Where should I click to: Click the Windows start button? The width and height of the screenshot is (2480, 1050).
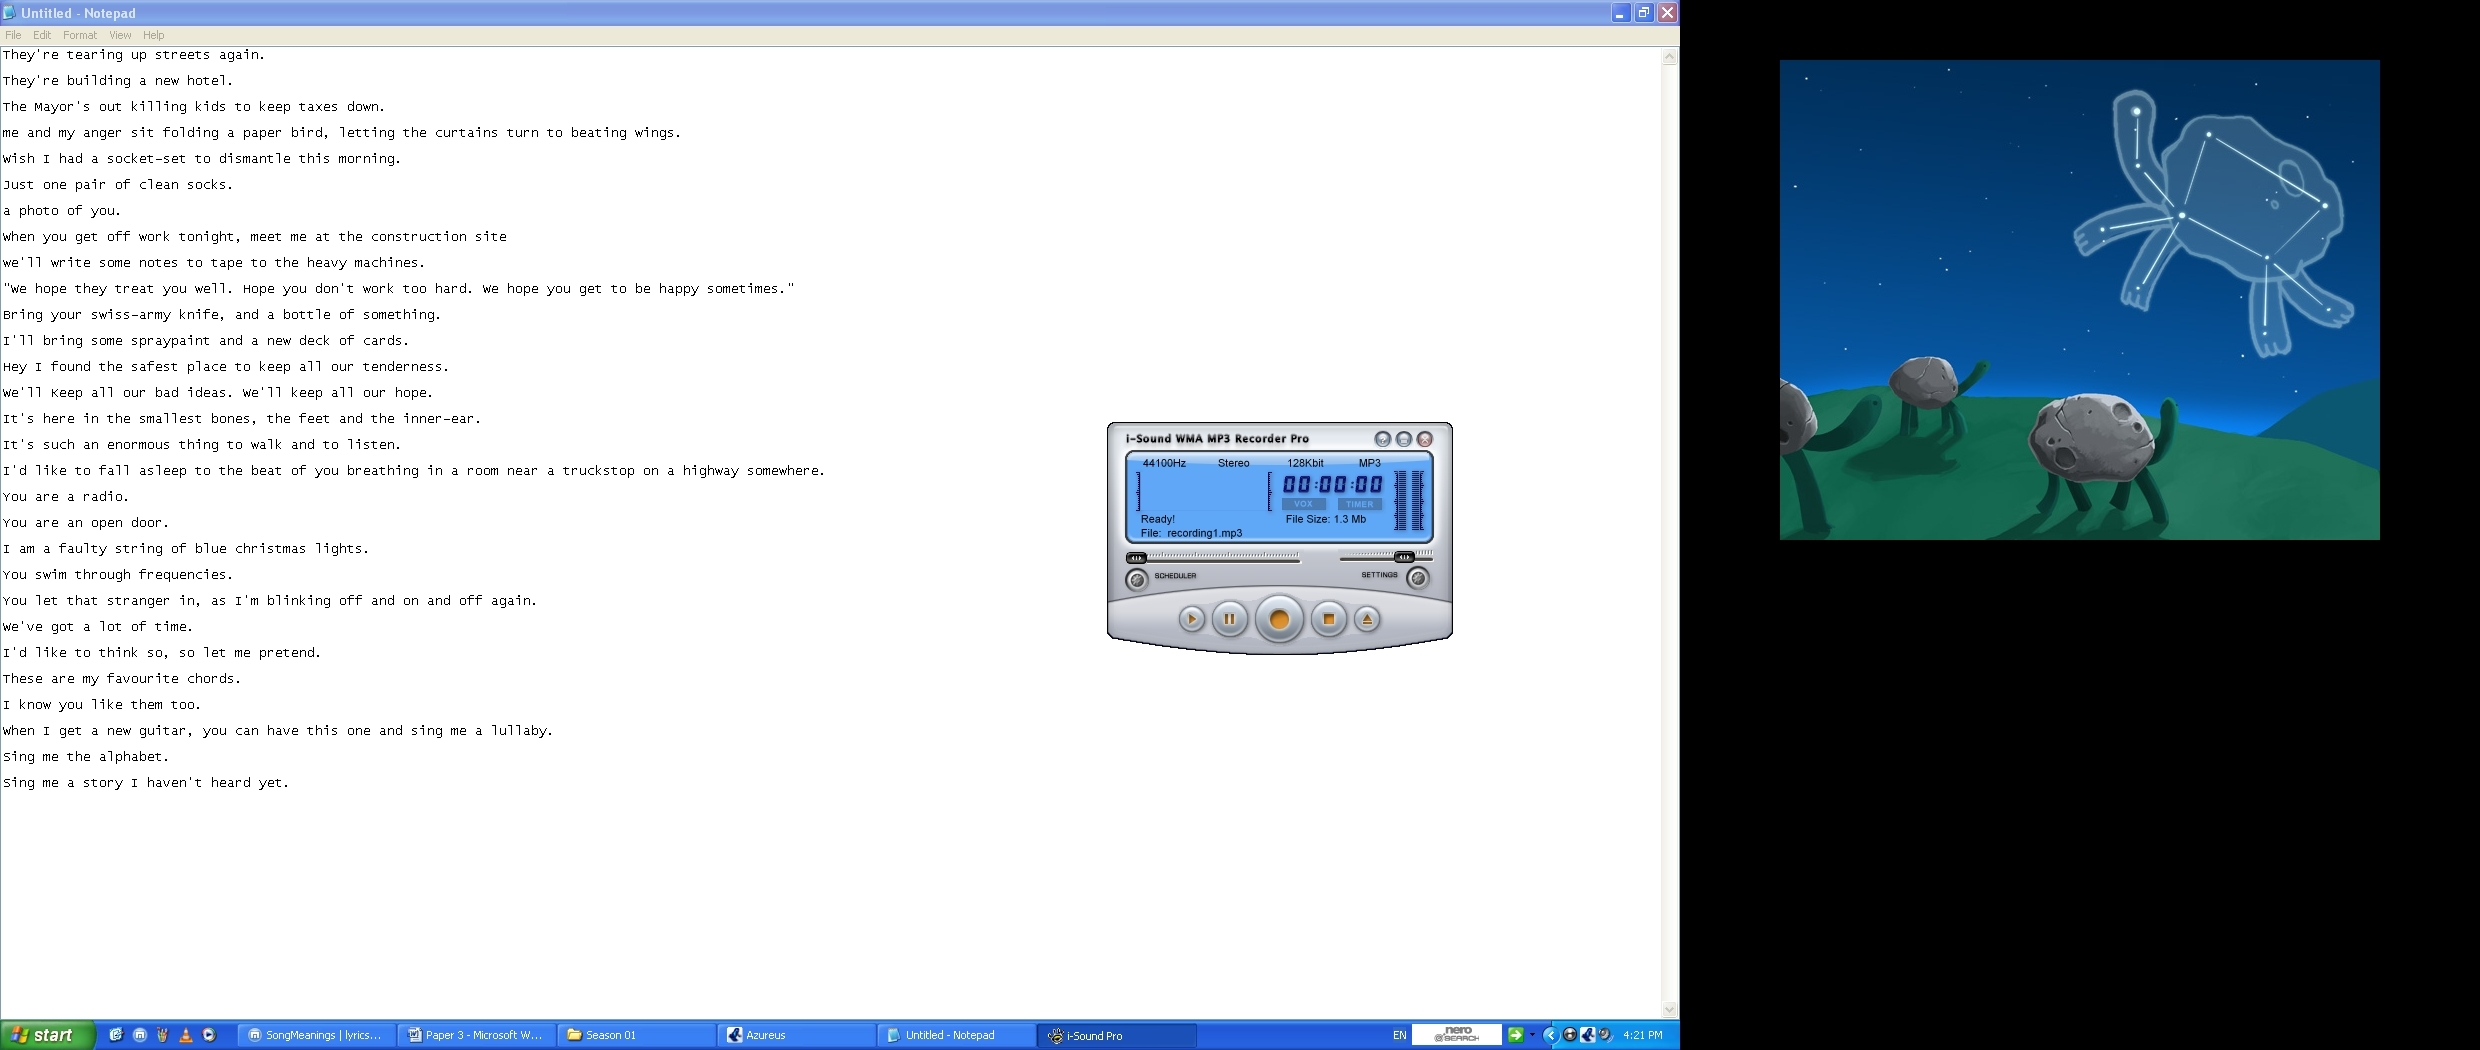pyautogui.click(x=47, y=1035)
